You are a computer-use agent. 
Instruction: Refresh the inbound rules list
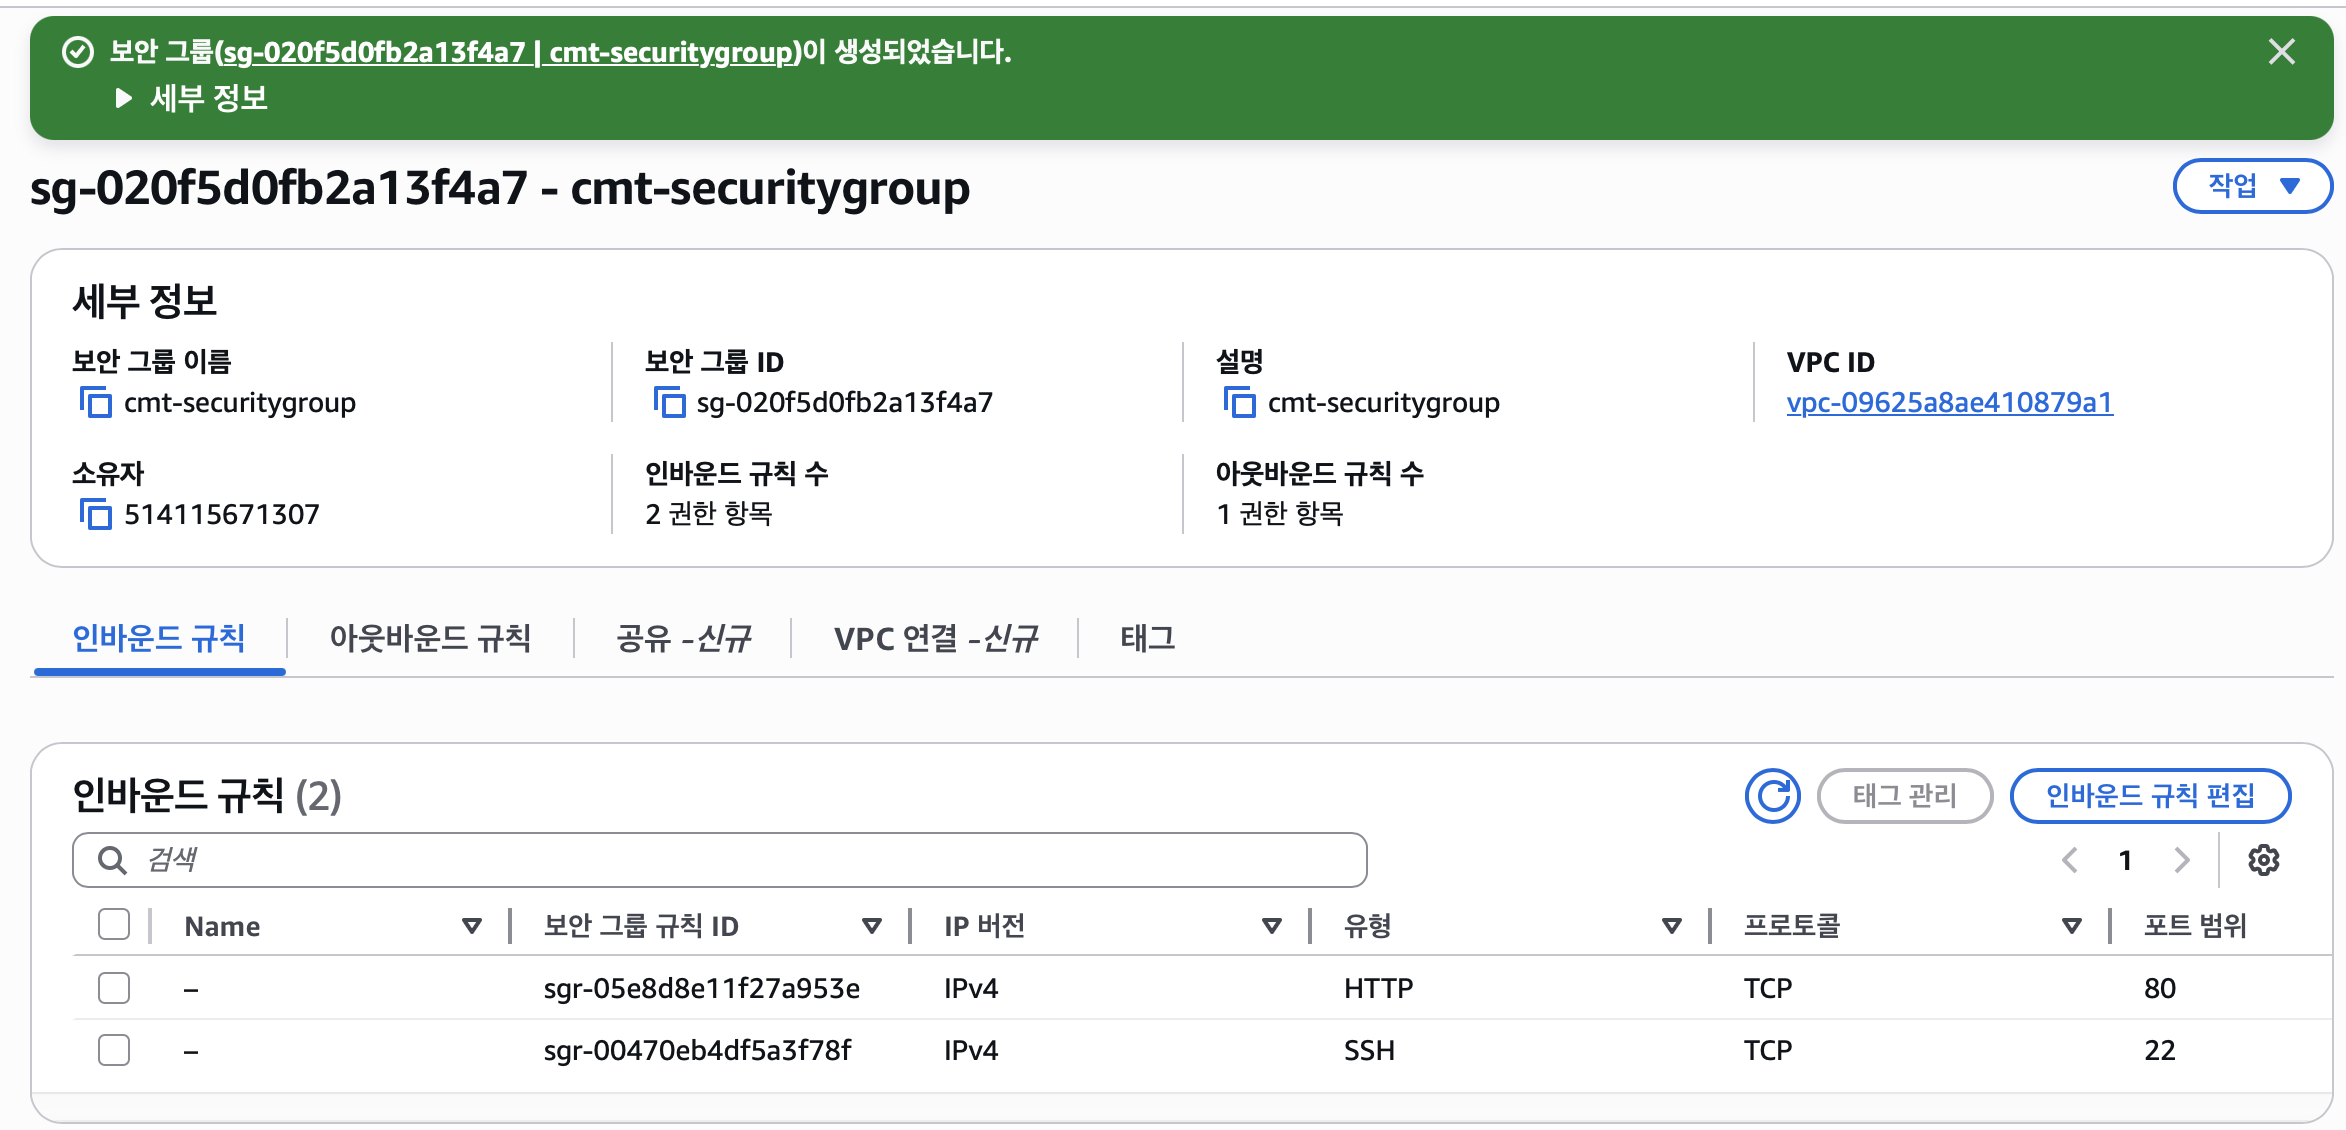click(1772, 796)
